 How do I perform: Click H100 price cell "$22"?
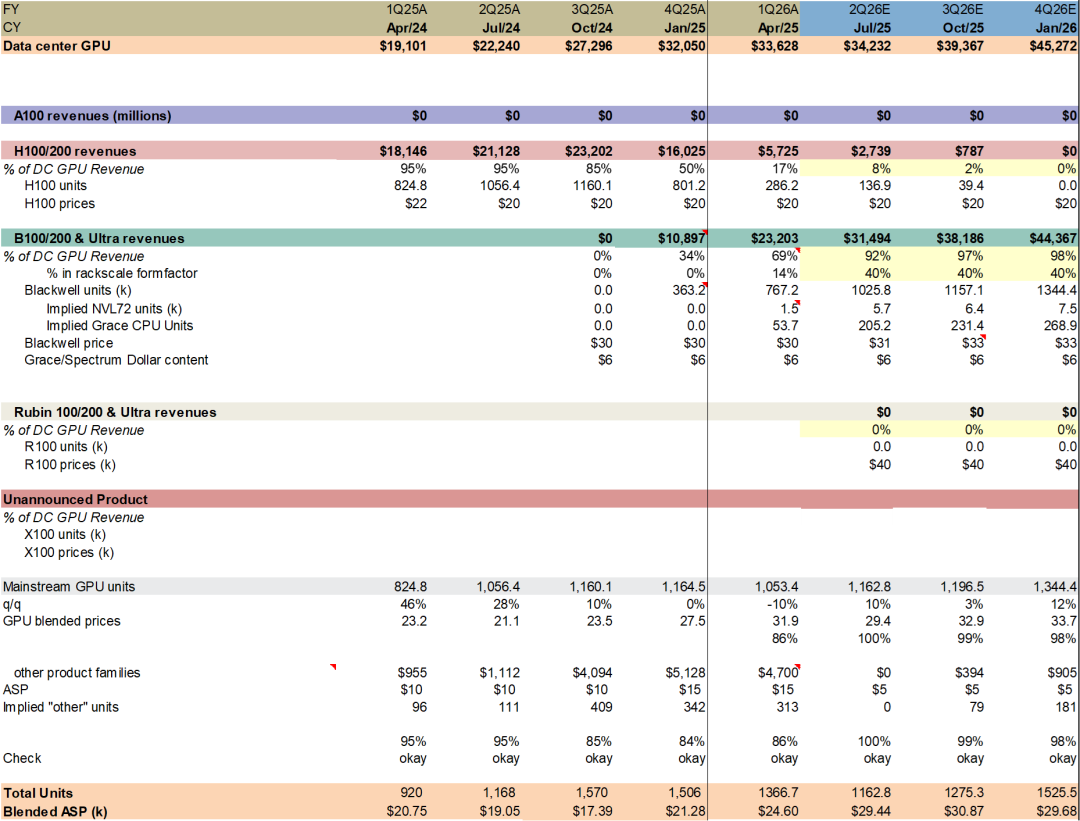pos(416,204)
